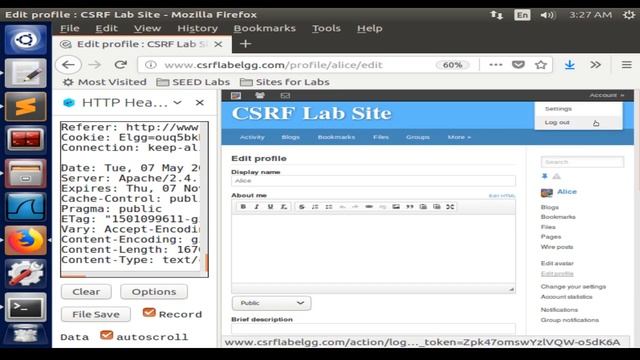Open Wireshark from the launcher
Viewport: 640px width, 360px height.
(26, 207)
